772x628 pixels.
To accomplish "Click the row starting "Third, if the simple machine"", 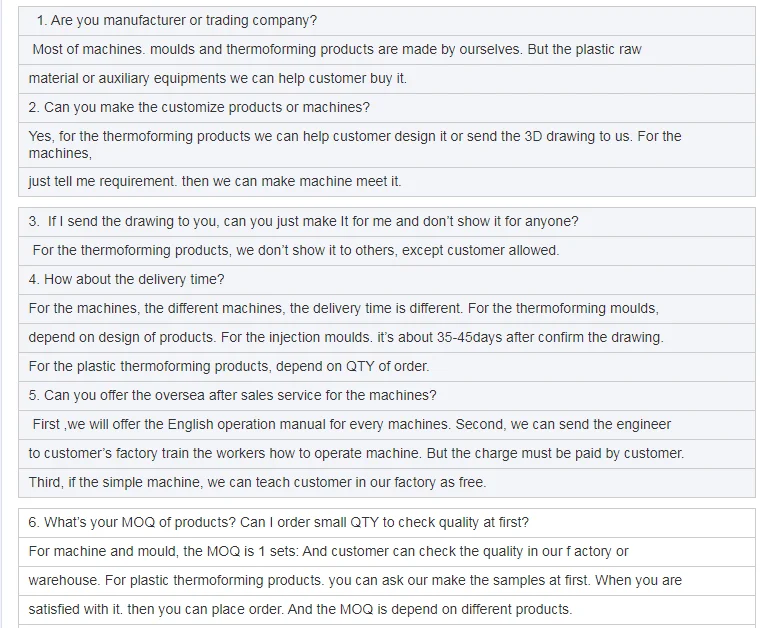I will 257,482.
